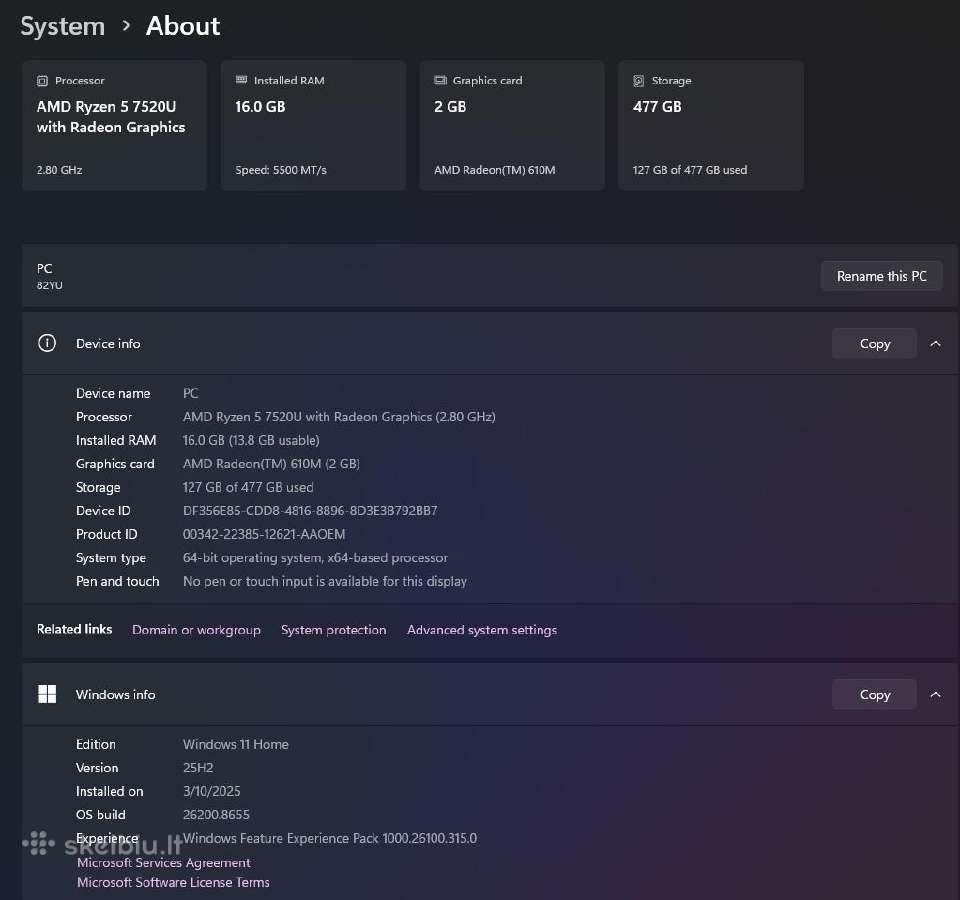Image resolution: width=960 pixels, height=900 pixels.
Task: Copy the Device info details
Action: click(x=874, y=344)
